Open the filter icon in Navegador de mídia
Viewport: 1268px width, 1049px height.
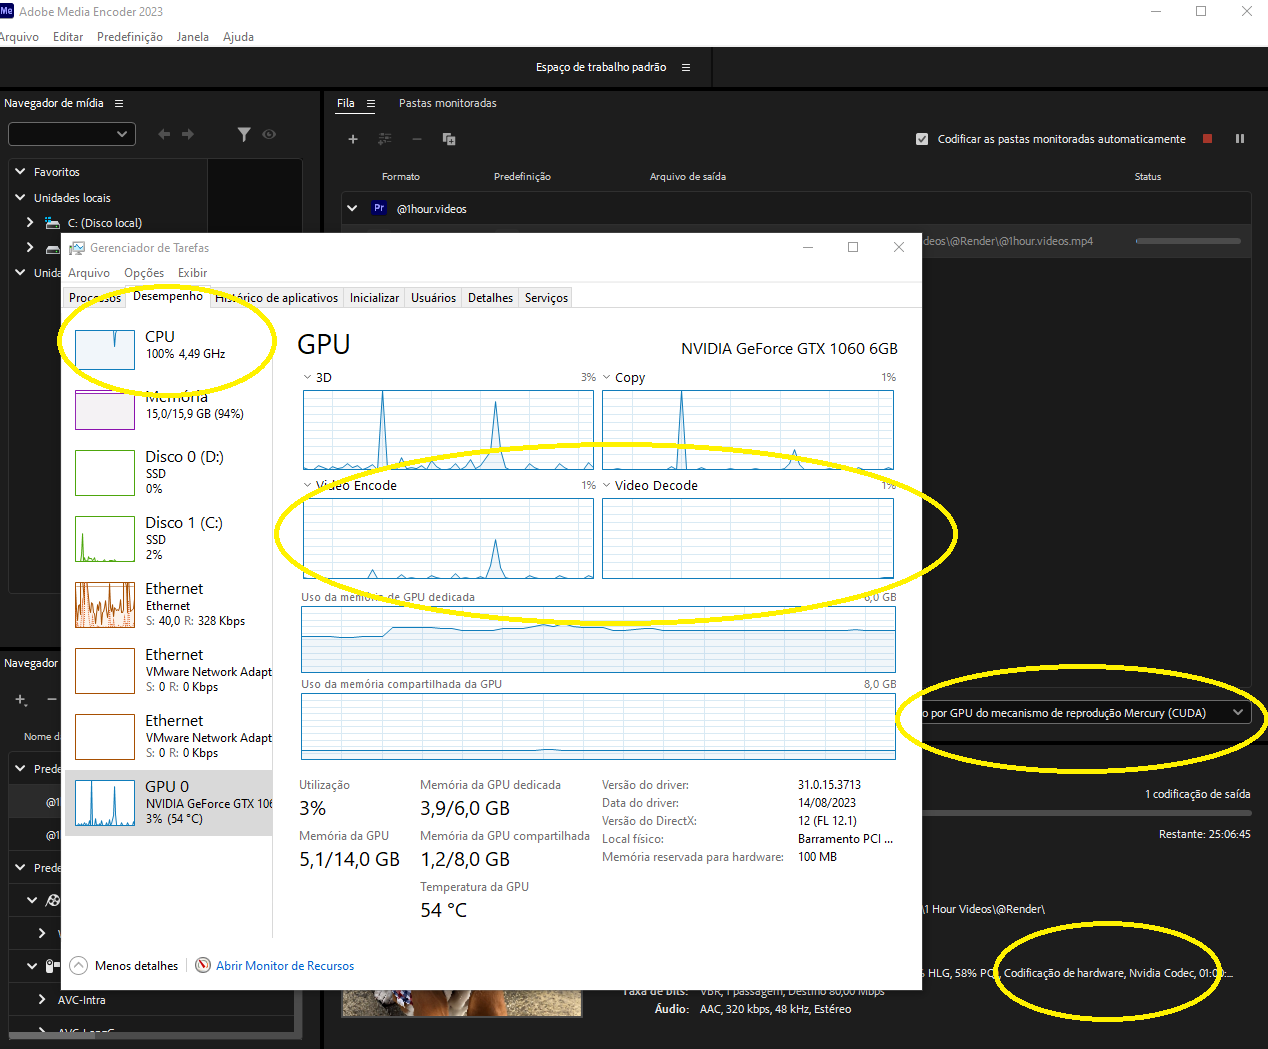[x=244, y=133]
